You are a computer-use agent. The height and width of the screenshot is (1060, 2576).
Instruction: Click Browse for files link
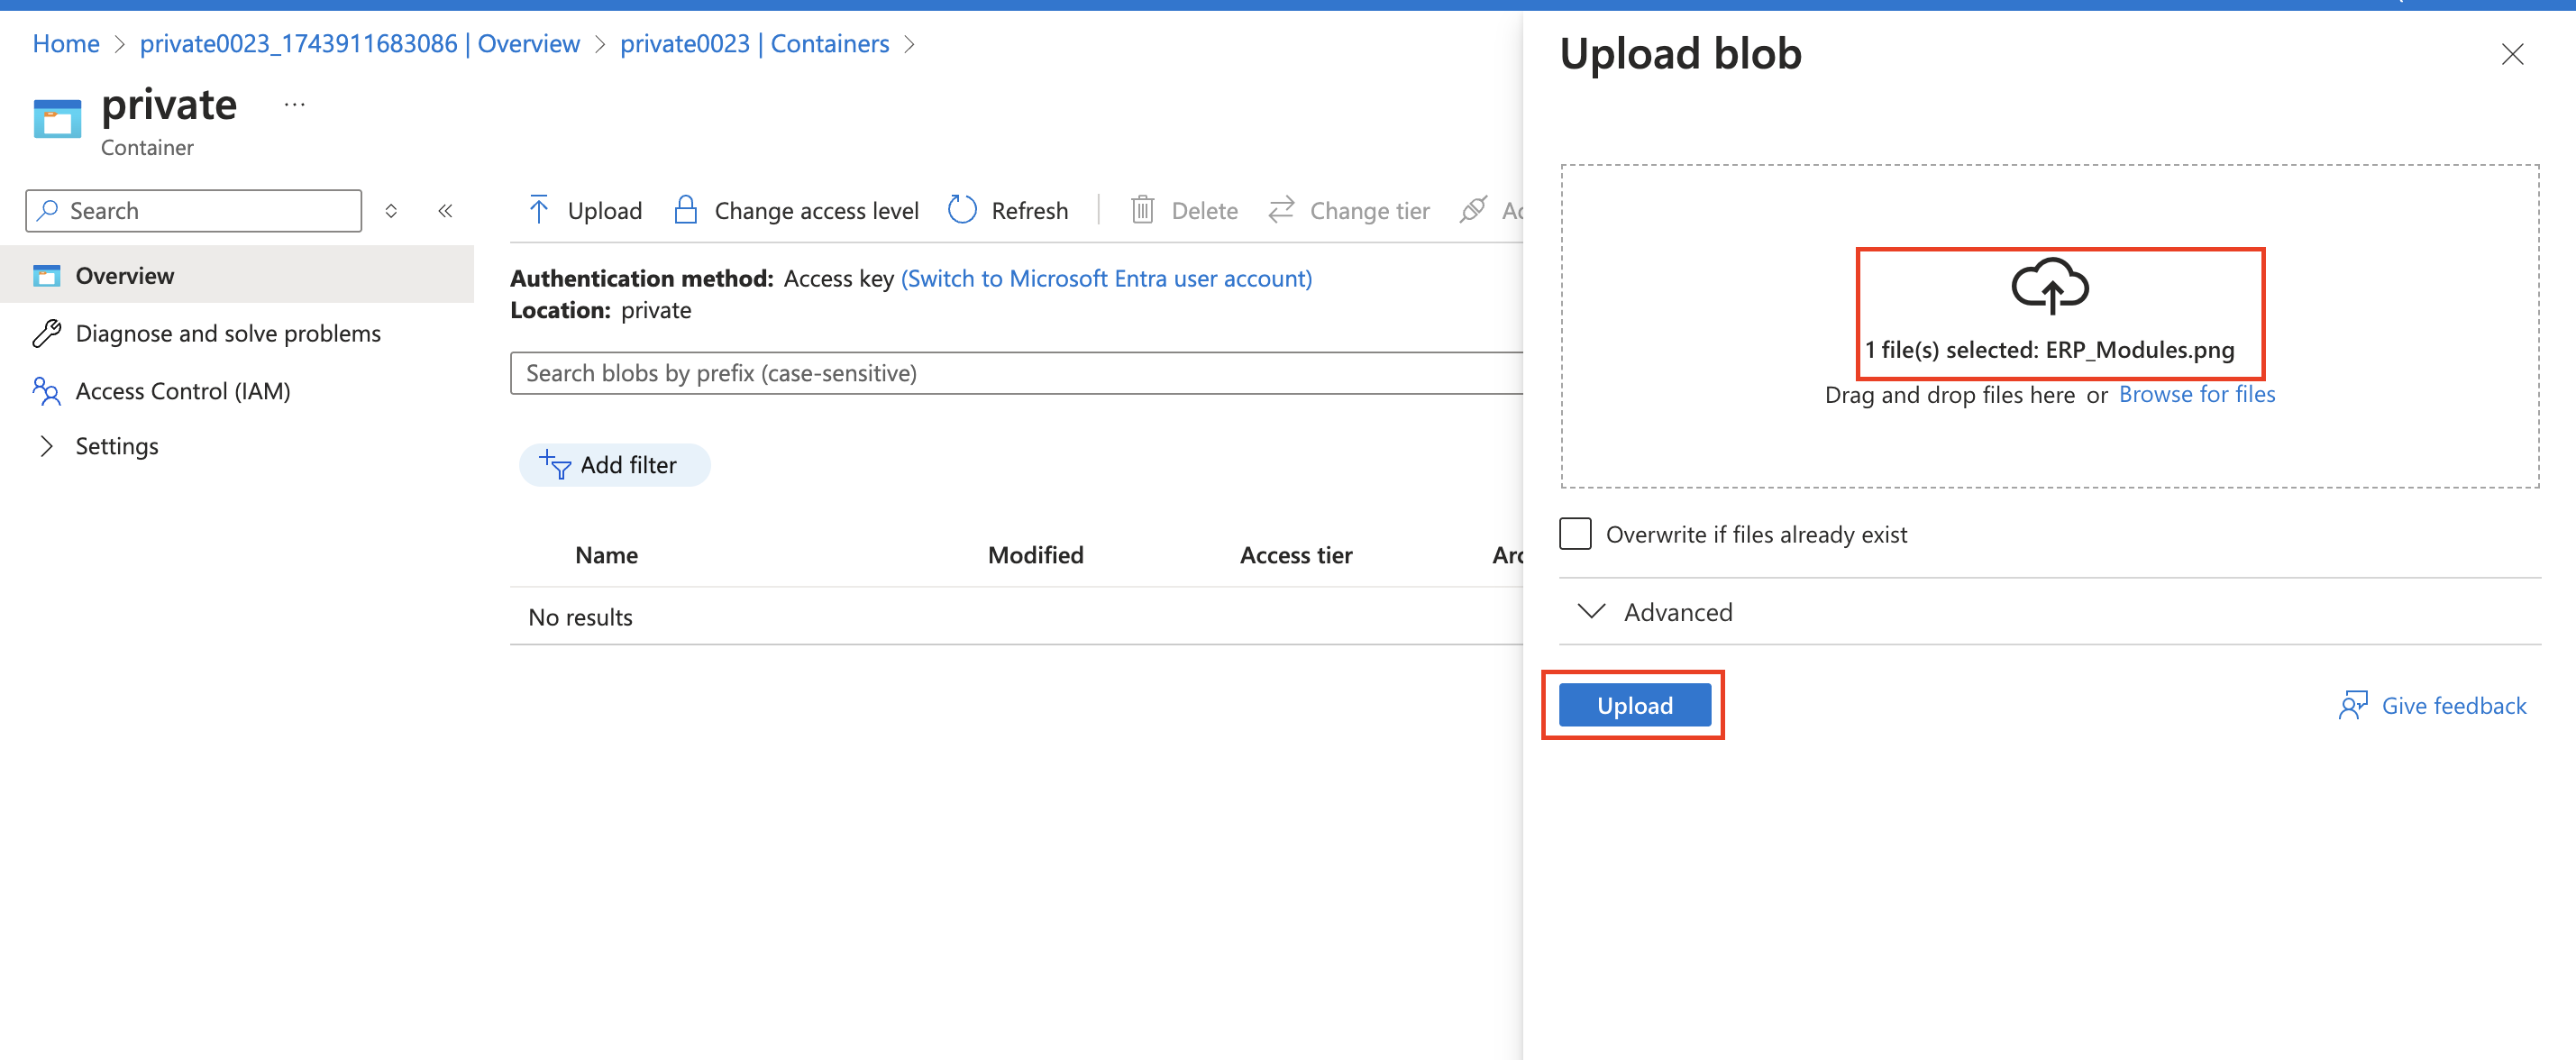(x=2196, y=394)
